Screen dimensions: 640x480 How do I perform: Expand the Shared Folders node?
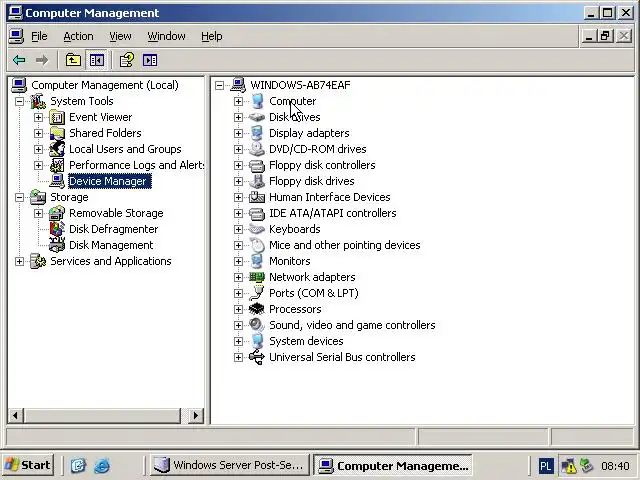coord(38,133)
